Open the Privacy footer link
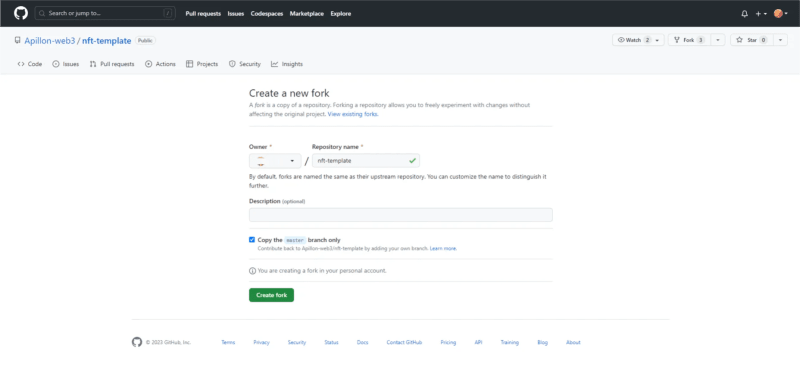Screen dimensions: 800x379 pos(261,343)
